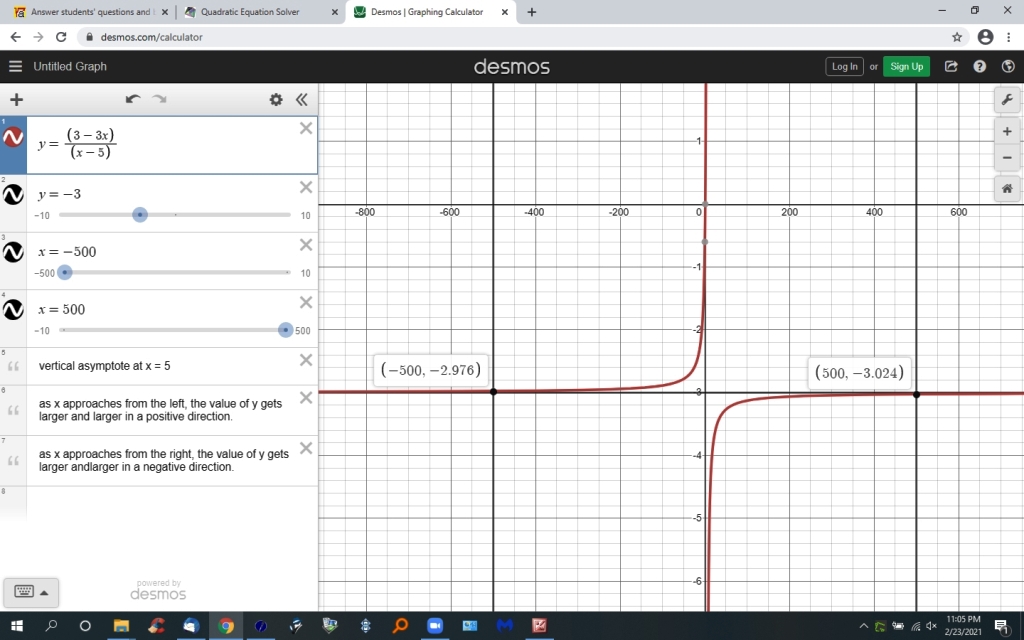1024x640 pixels.
Task: Select the (-500, -2.976) point label
Action: (431, 370)
